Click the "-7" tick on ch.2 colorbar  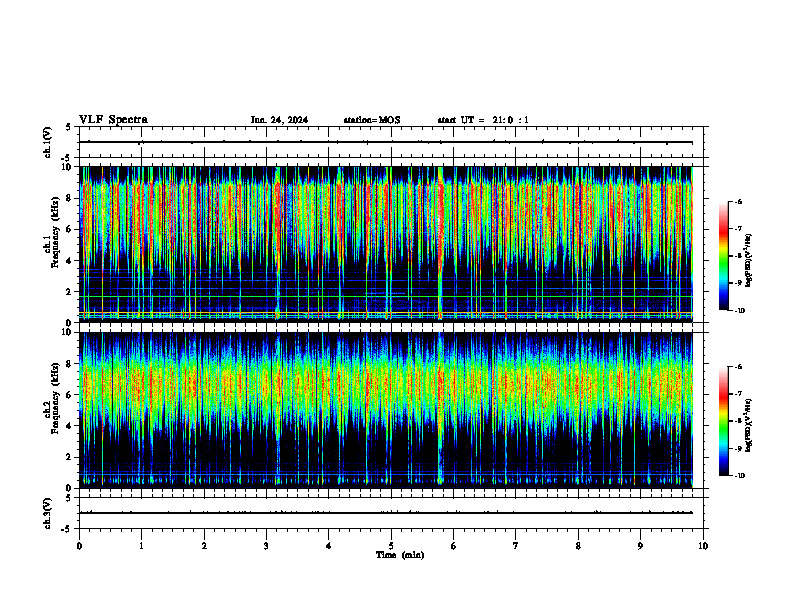click(738, 394)
